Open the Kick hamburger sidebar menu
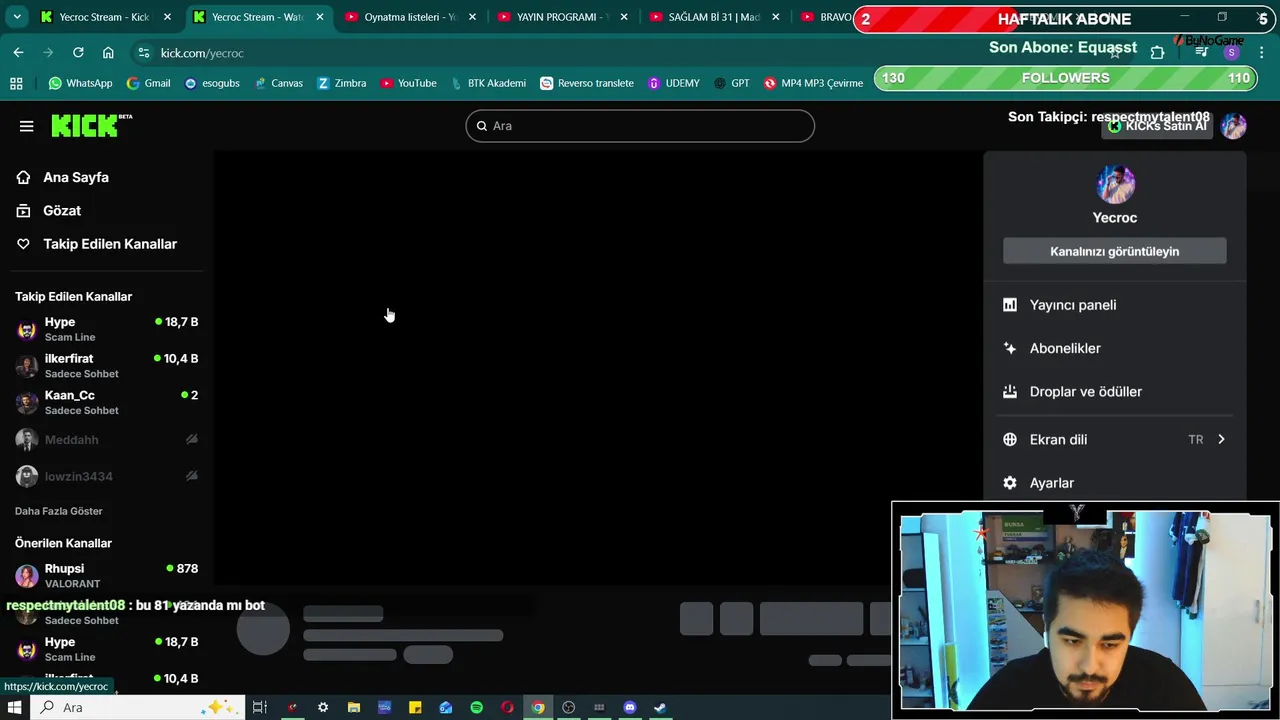The image size is (1280, 720). click(26, 126)
